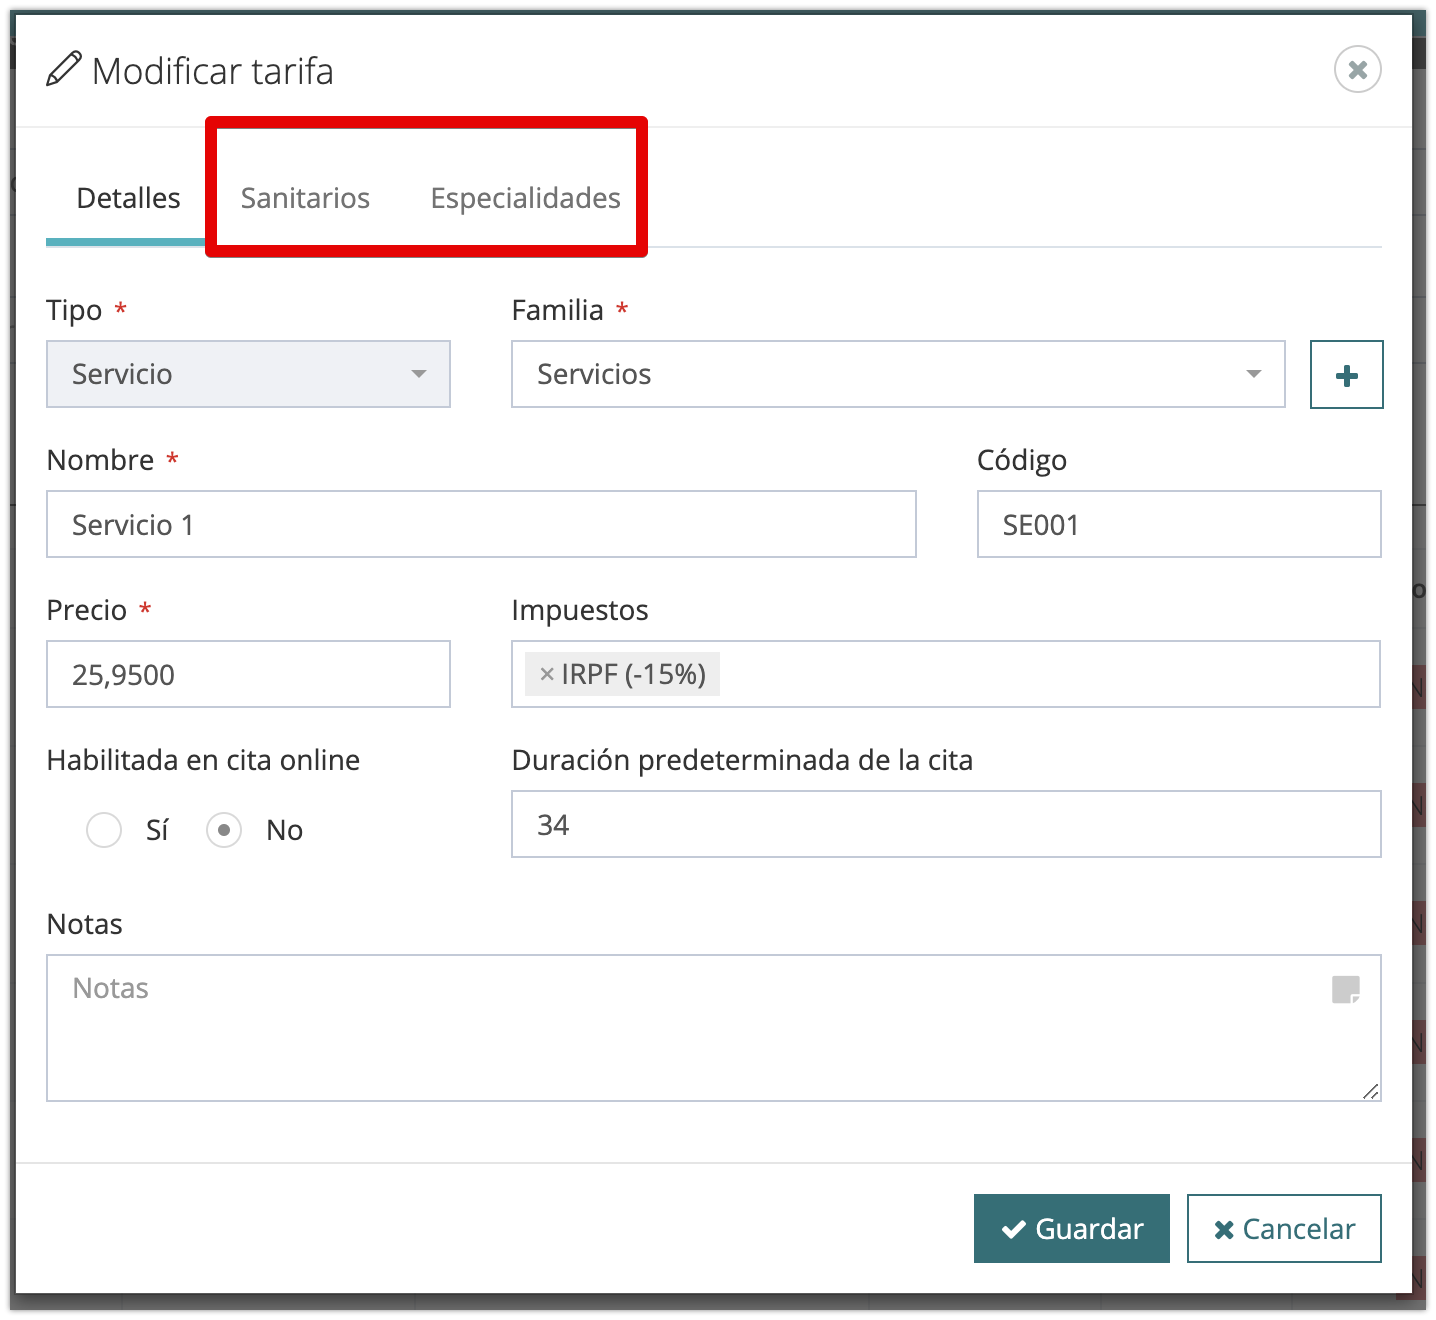The height and width of the screenshot is (1320, 1436).
Task: Grab the Notas textarea resize handle
Action: [1370, 1091]
